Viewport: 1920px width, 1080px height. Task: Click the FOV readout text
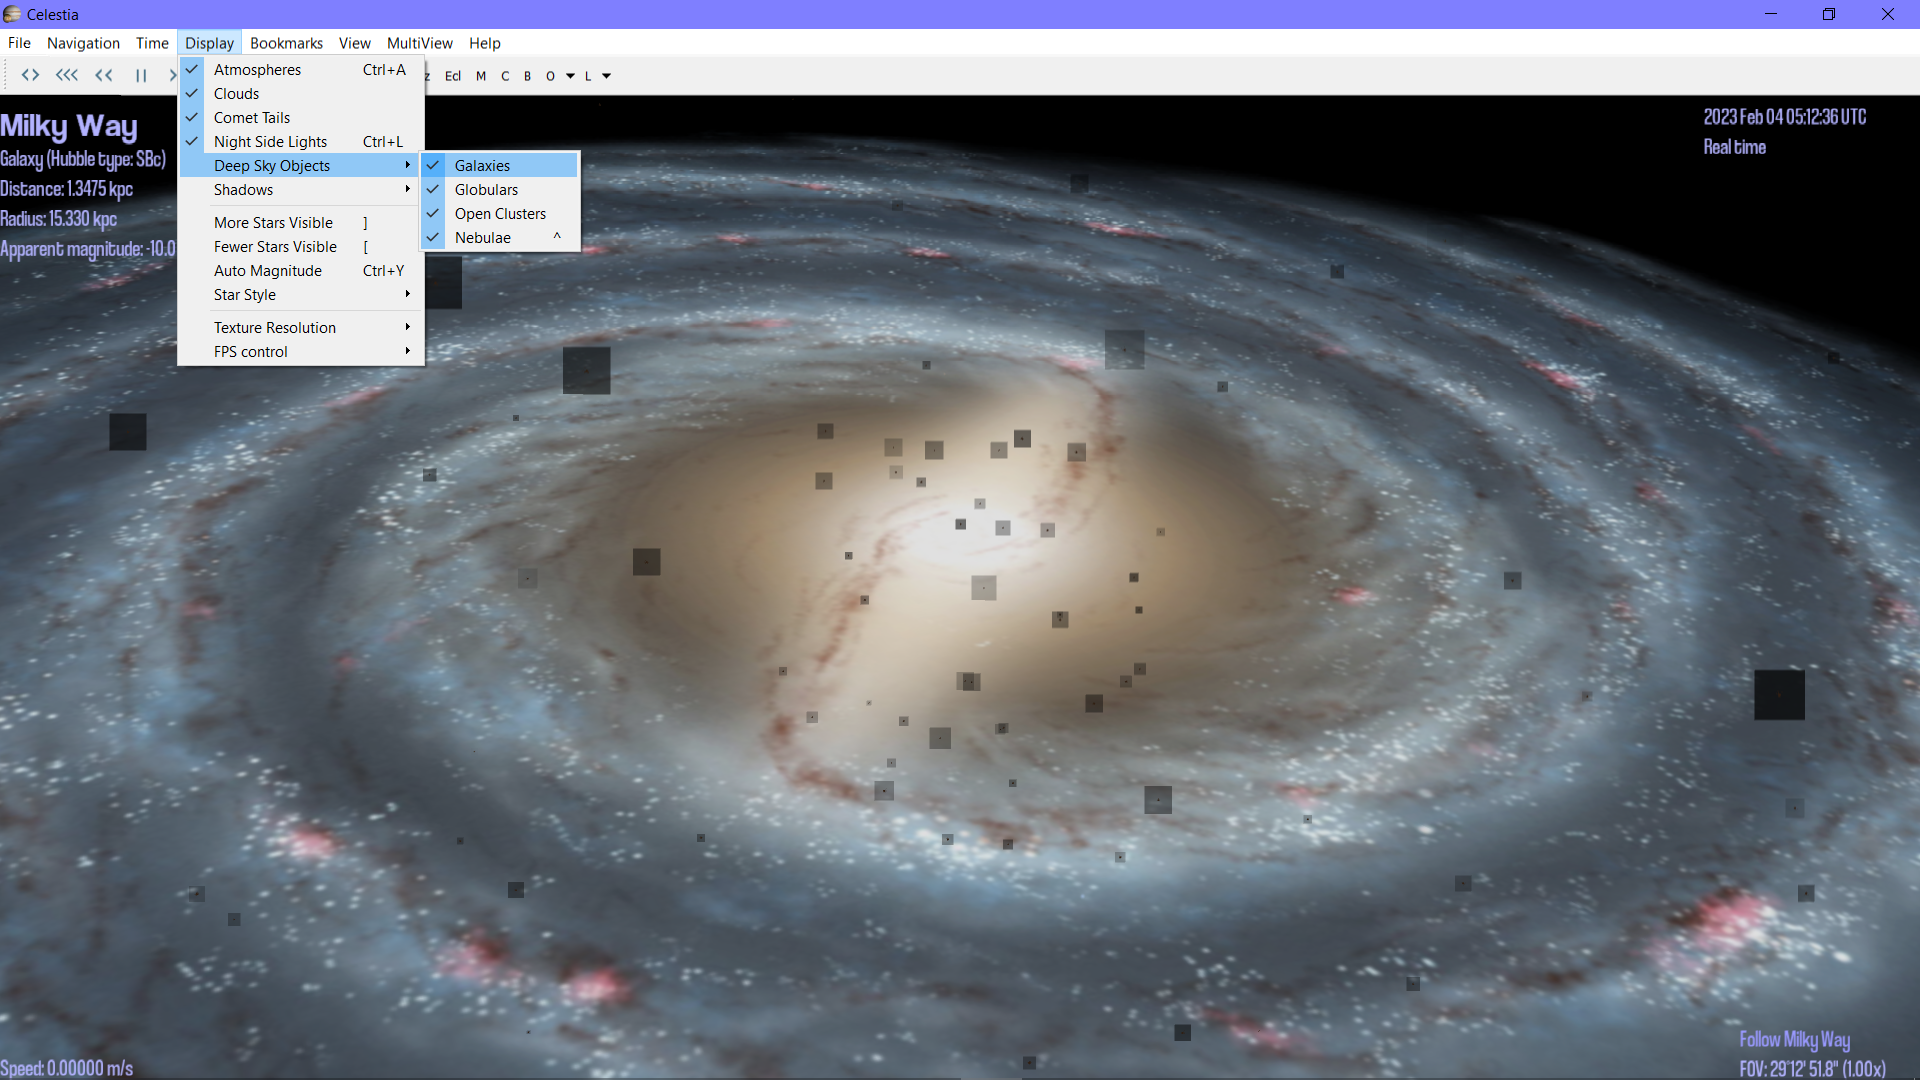coord(1812,1069)
